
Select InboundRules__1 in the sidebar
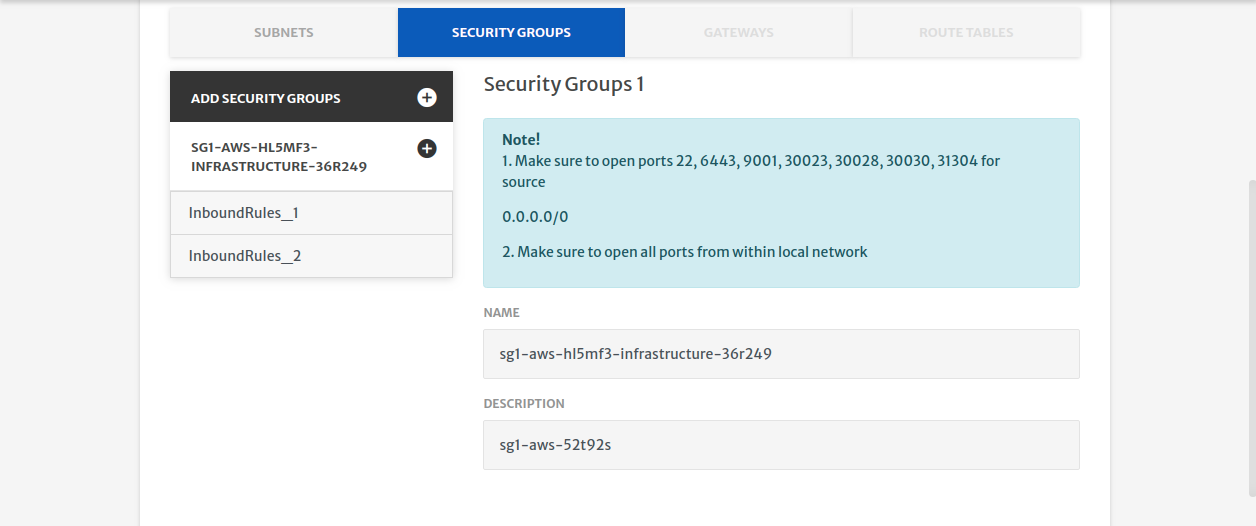[x=312, y=213]
